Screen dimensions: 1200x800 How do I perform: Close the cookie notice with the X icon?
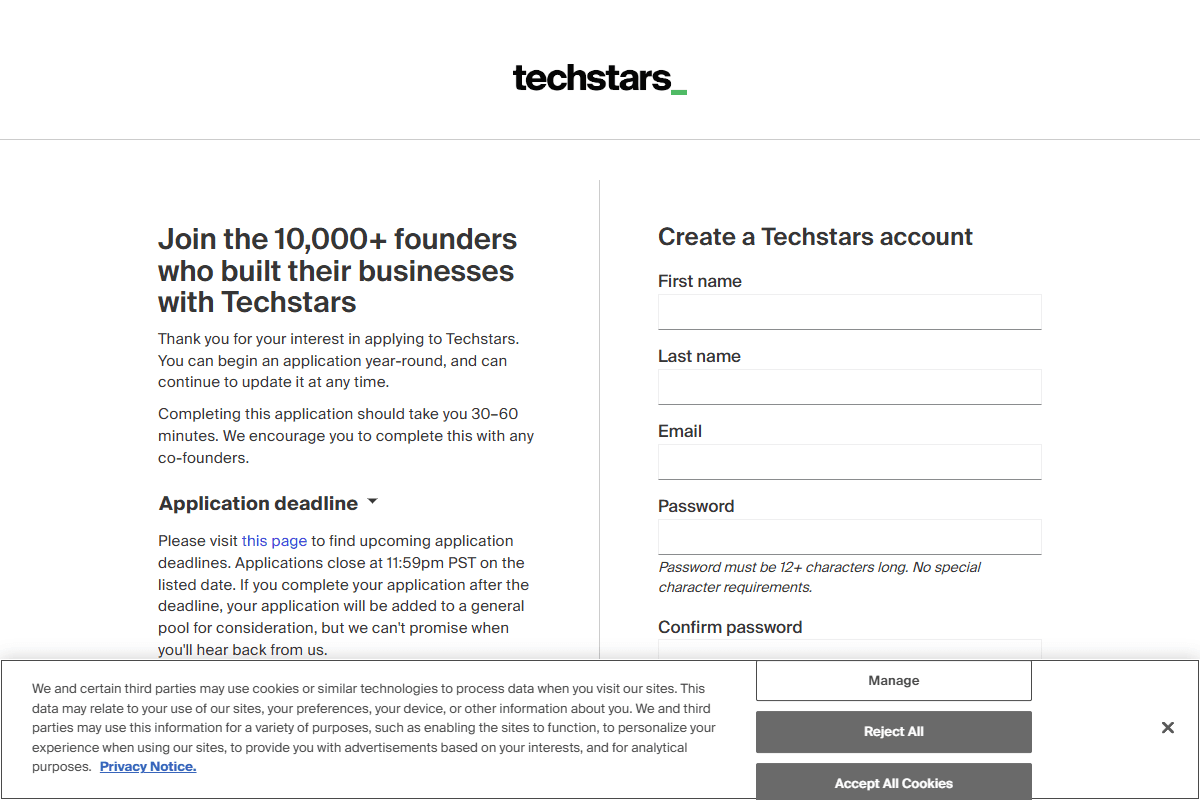(1167, 728)
